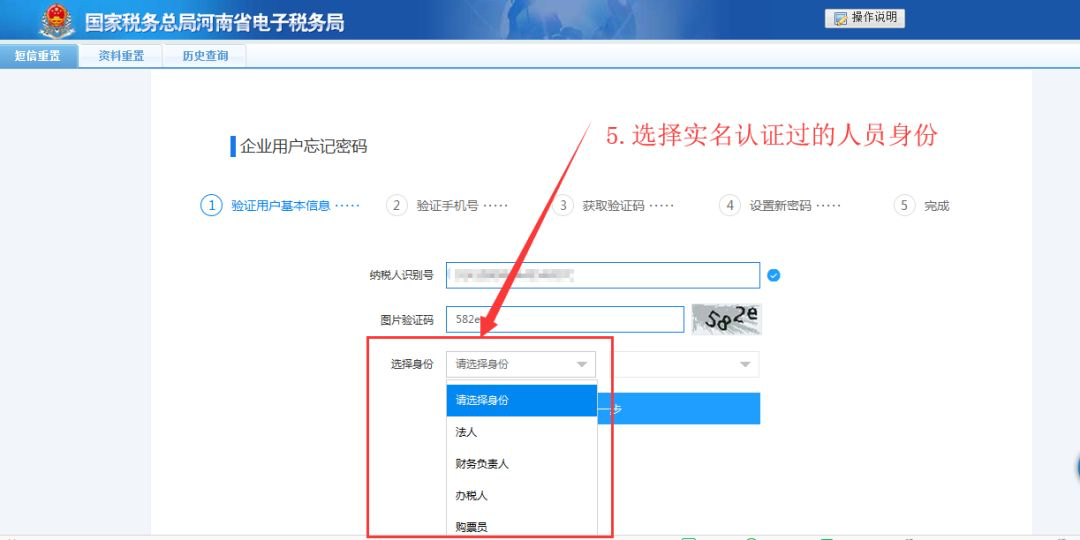Viewport: 1080px width, 540px height.
Task: Click step 2 circle 验证手机号
Action: coord(397,205)
